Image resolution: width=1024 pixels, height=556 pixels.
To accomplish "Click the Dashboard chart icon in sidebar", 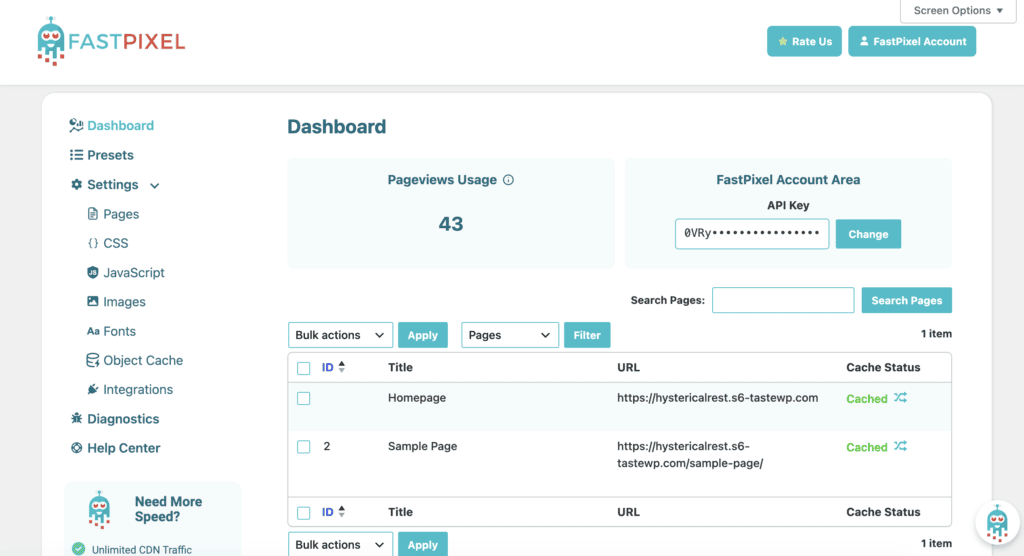I will [76, 125].
